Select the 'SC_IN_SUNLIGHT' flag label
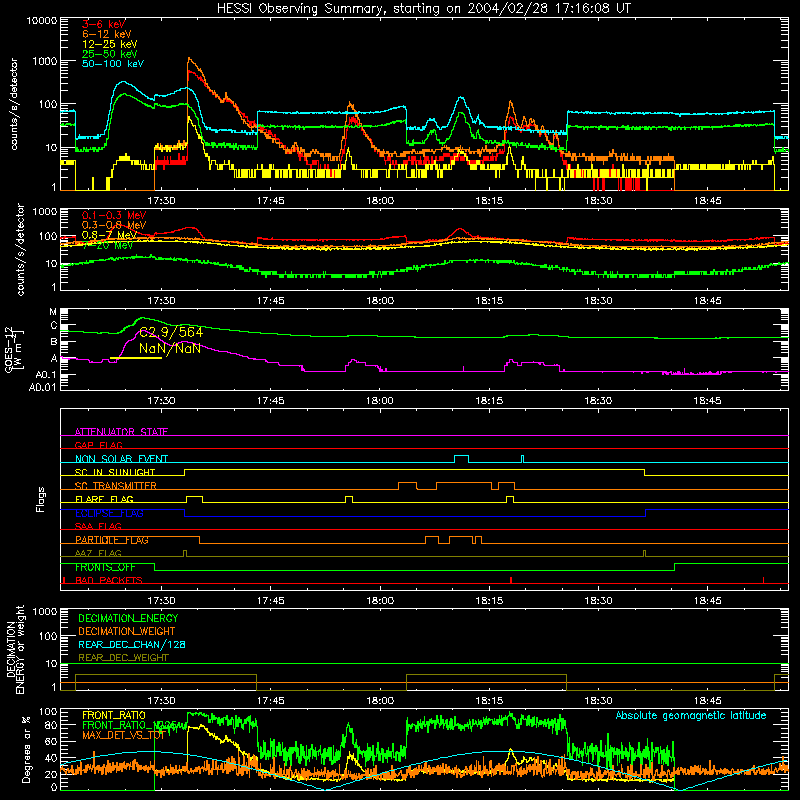The width and height of the screenshot is (800, 800). [115, 472]
